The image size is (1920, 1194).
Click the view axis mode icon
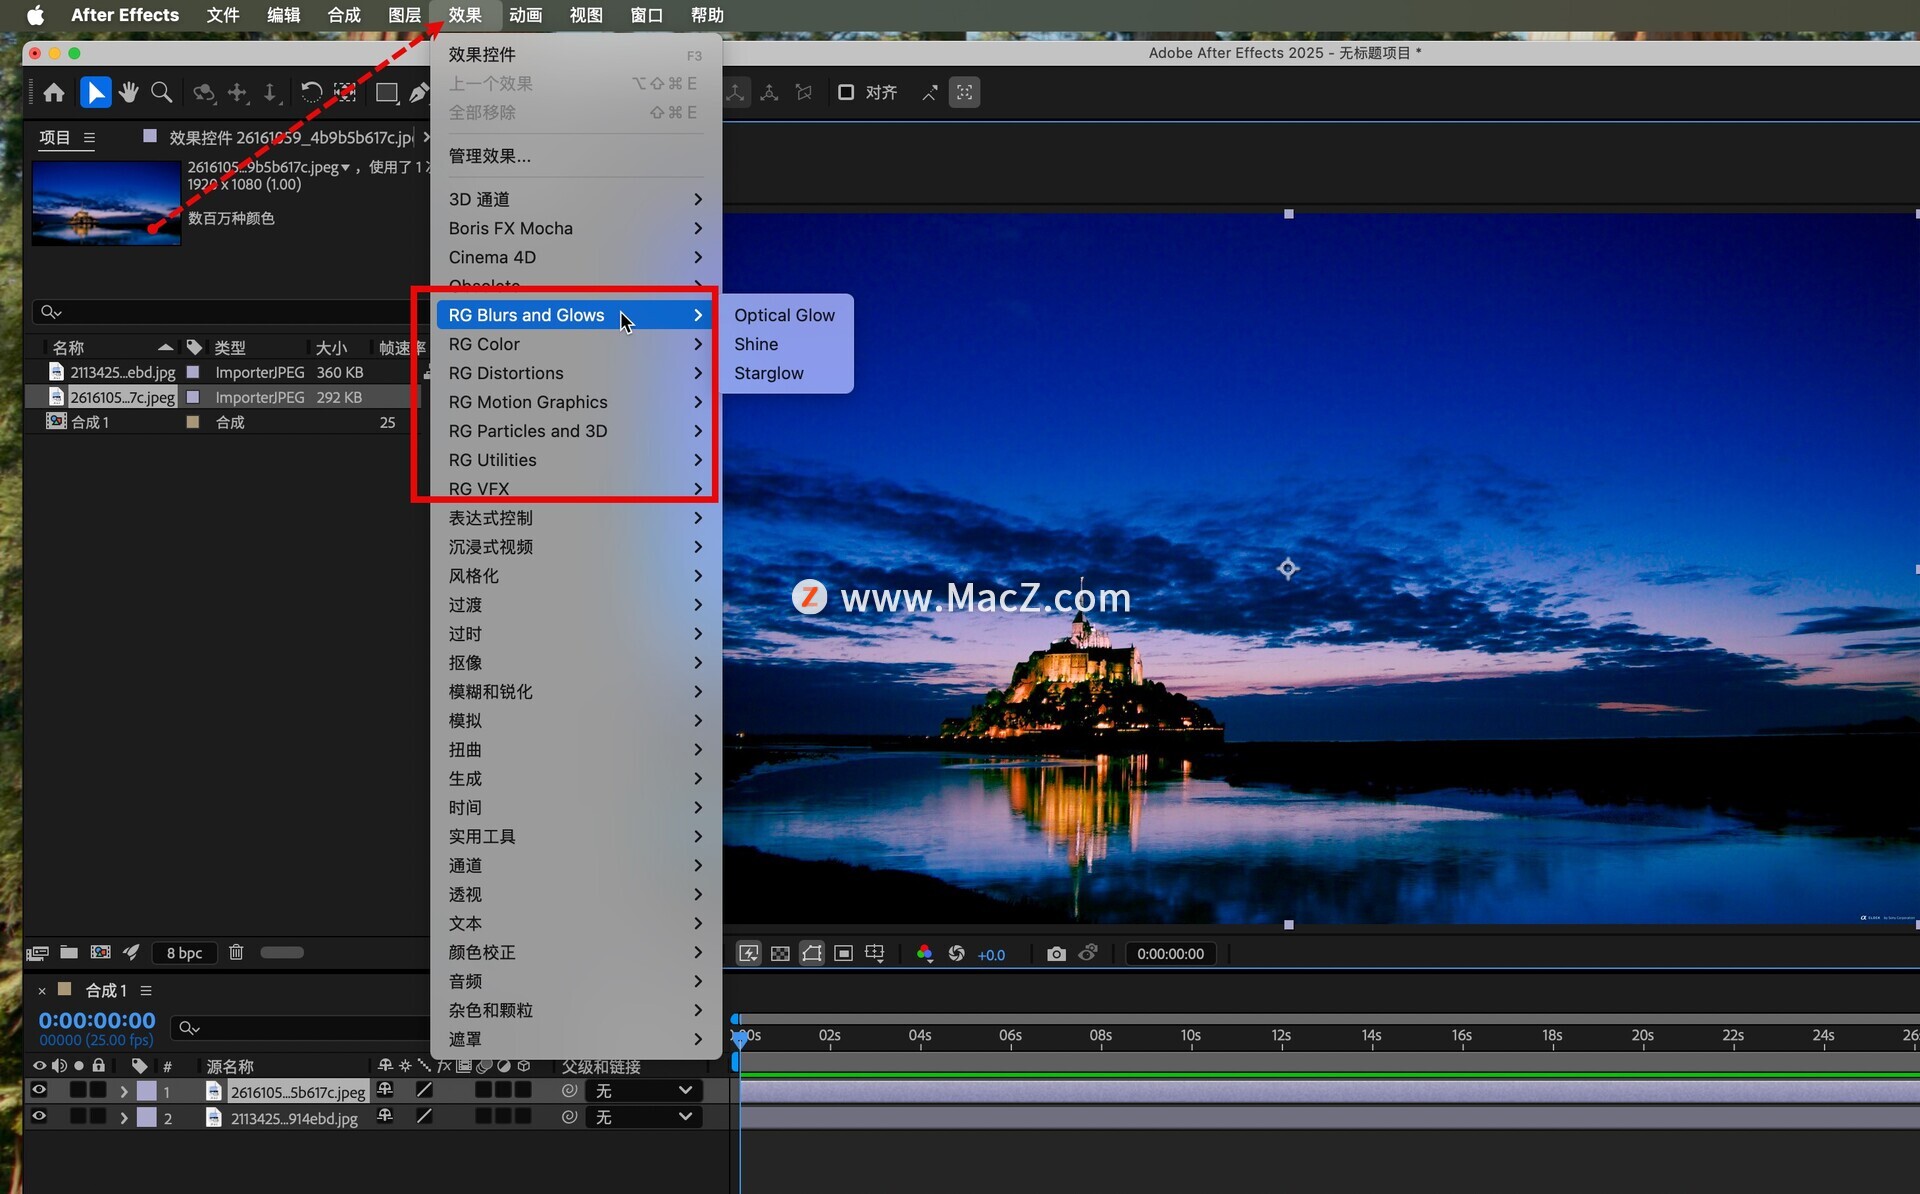pyautogui.click(x=803, y=93)
